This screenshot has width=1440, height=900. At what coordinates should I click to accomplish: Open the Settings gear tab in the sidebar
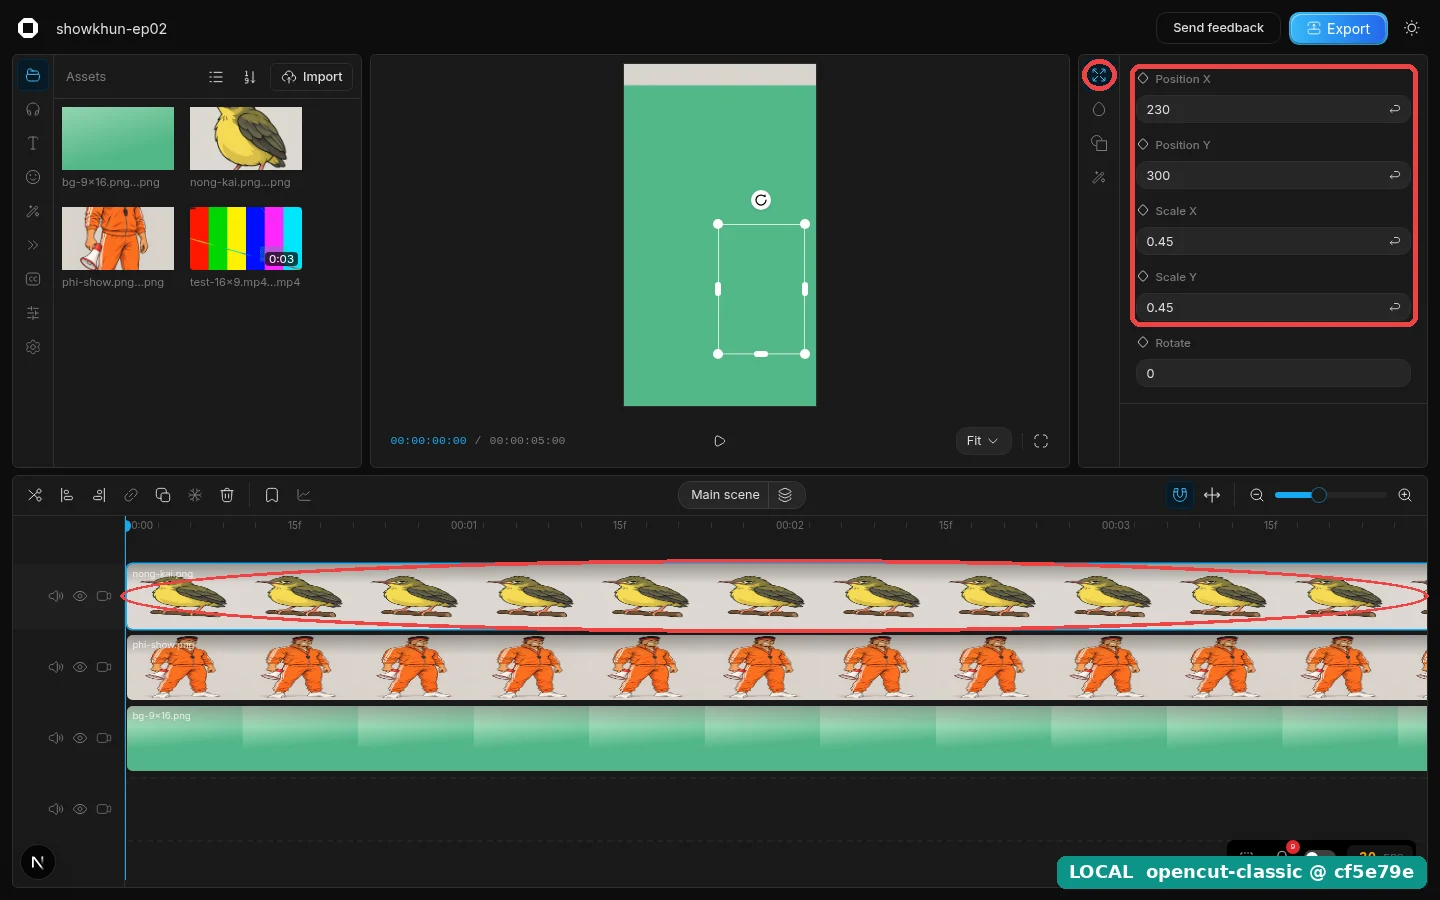coord(33,347)
